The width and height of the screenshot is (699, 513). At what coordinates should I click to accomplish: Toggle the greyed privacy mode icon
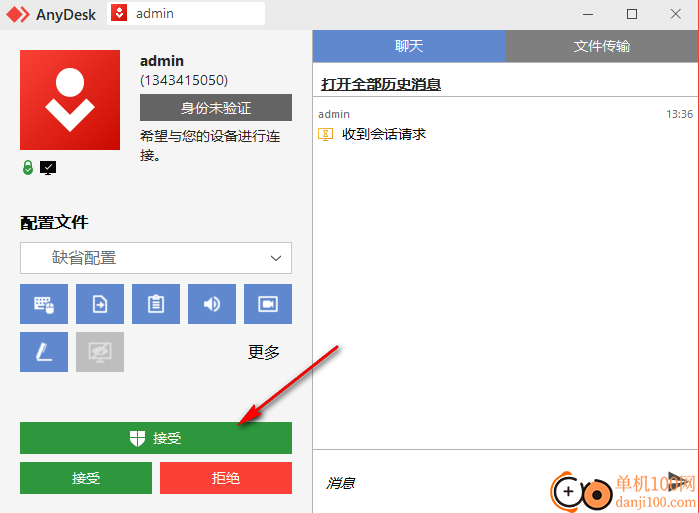coord(100,352)
